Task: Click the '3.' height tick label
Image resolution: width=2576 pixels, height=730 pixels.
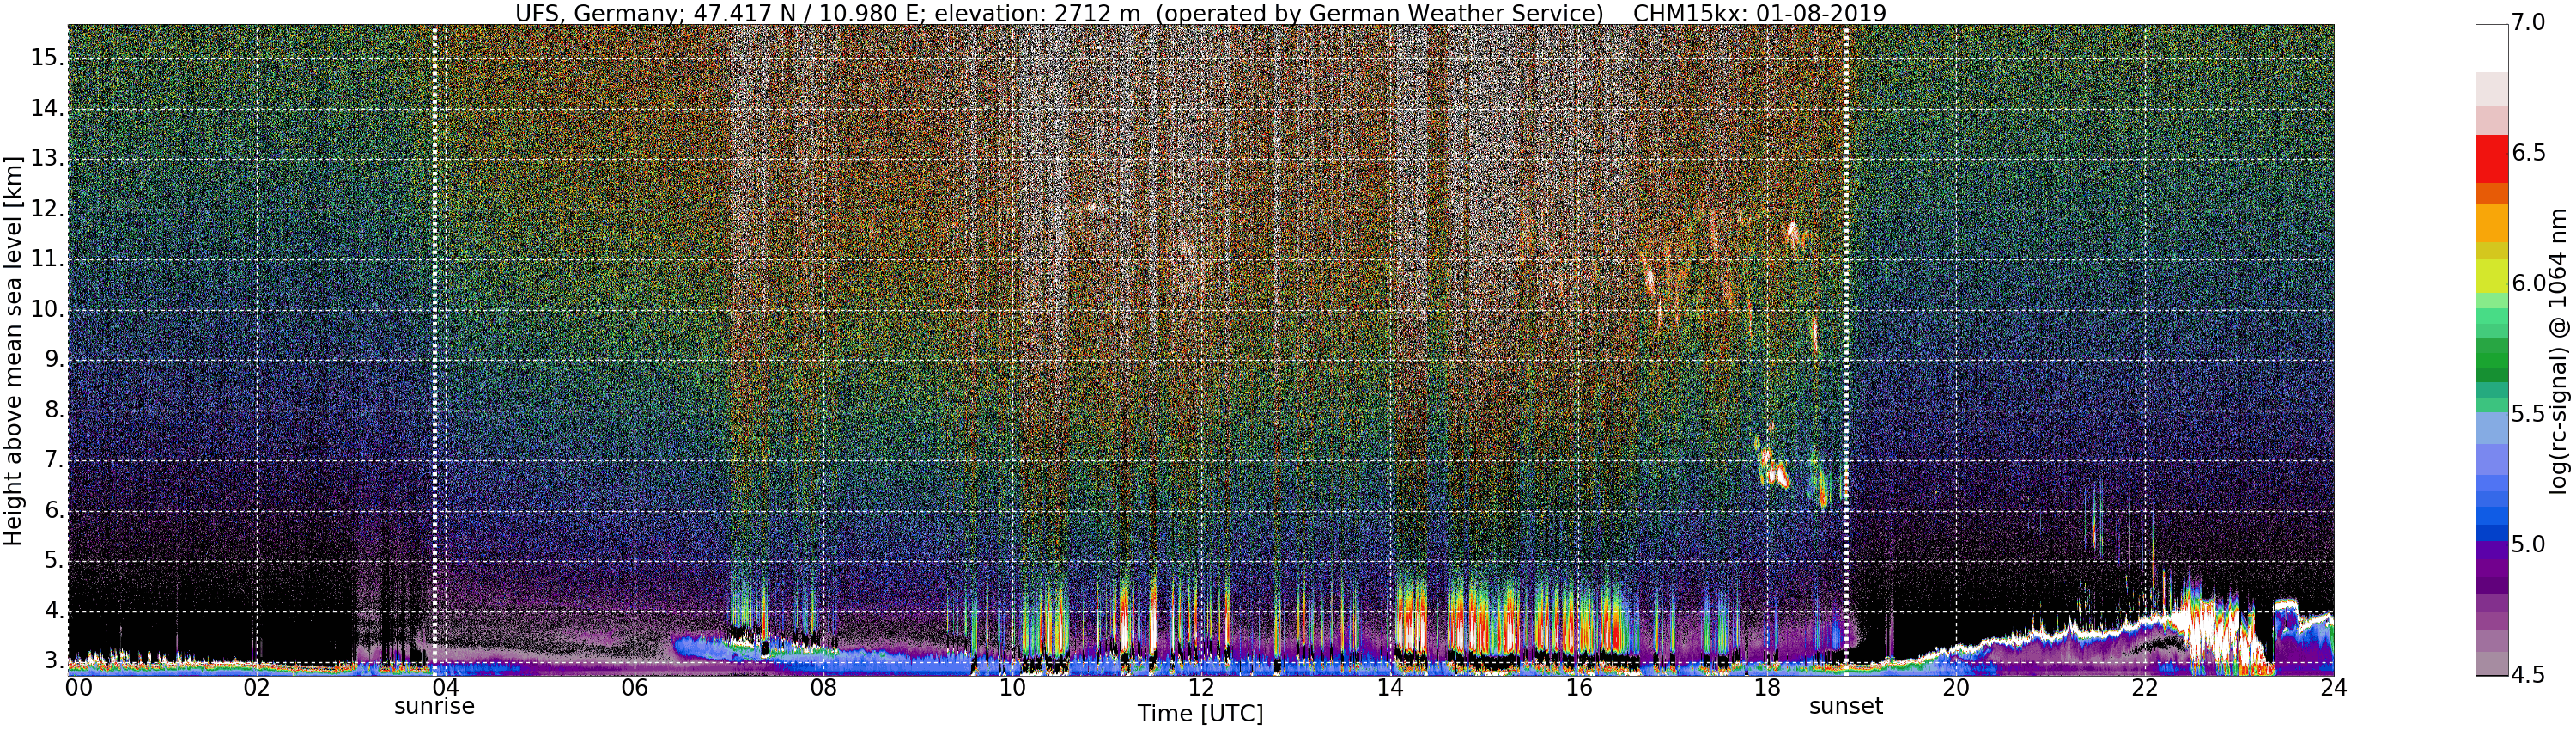Action: click(x=52, y=661)
